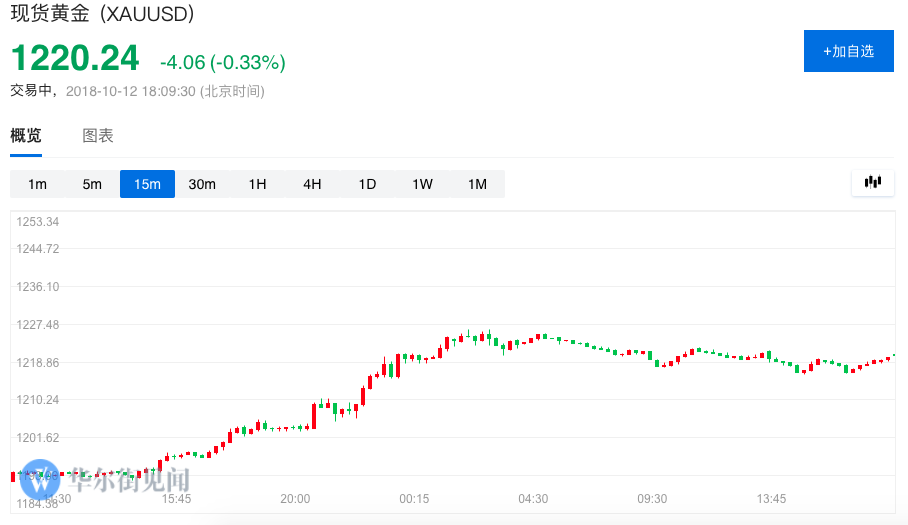The image size is (908, 525).
Task: Click the 1236.10 price axis label
Action: tap(38, 287)
